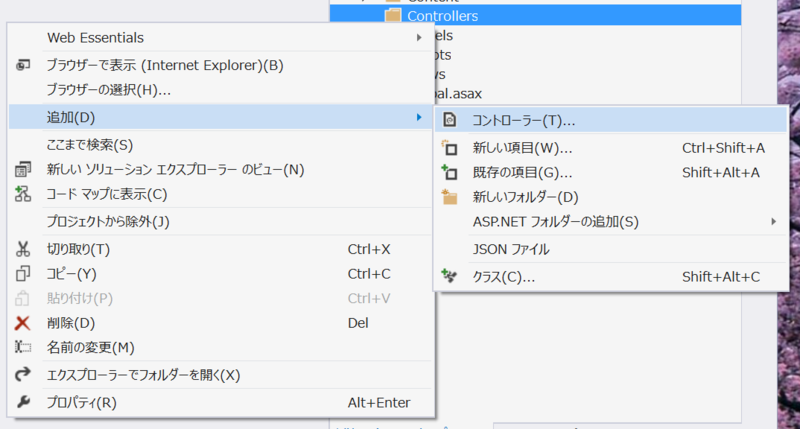
Task: Click the scissors cut icon
Action: 23,249
